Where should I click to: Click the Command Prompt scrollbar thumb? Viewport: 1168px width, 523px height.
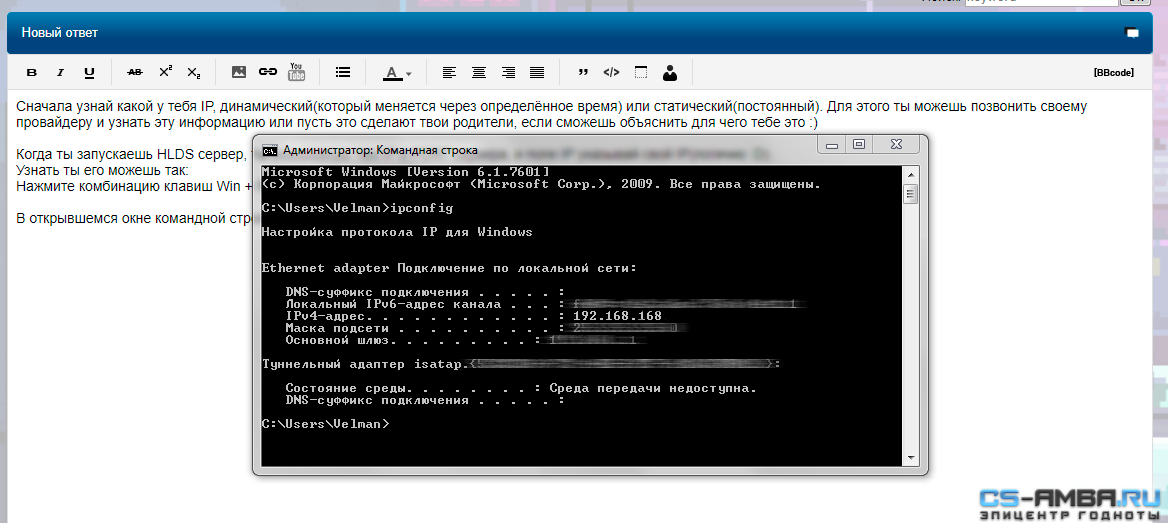point(910,194)
